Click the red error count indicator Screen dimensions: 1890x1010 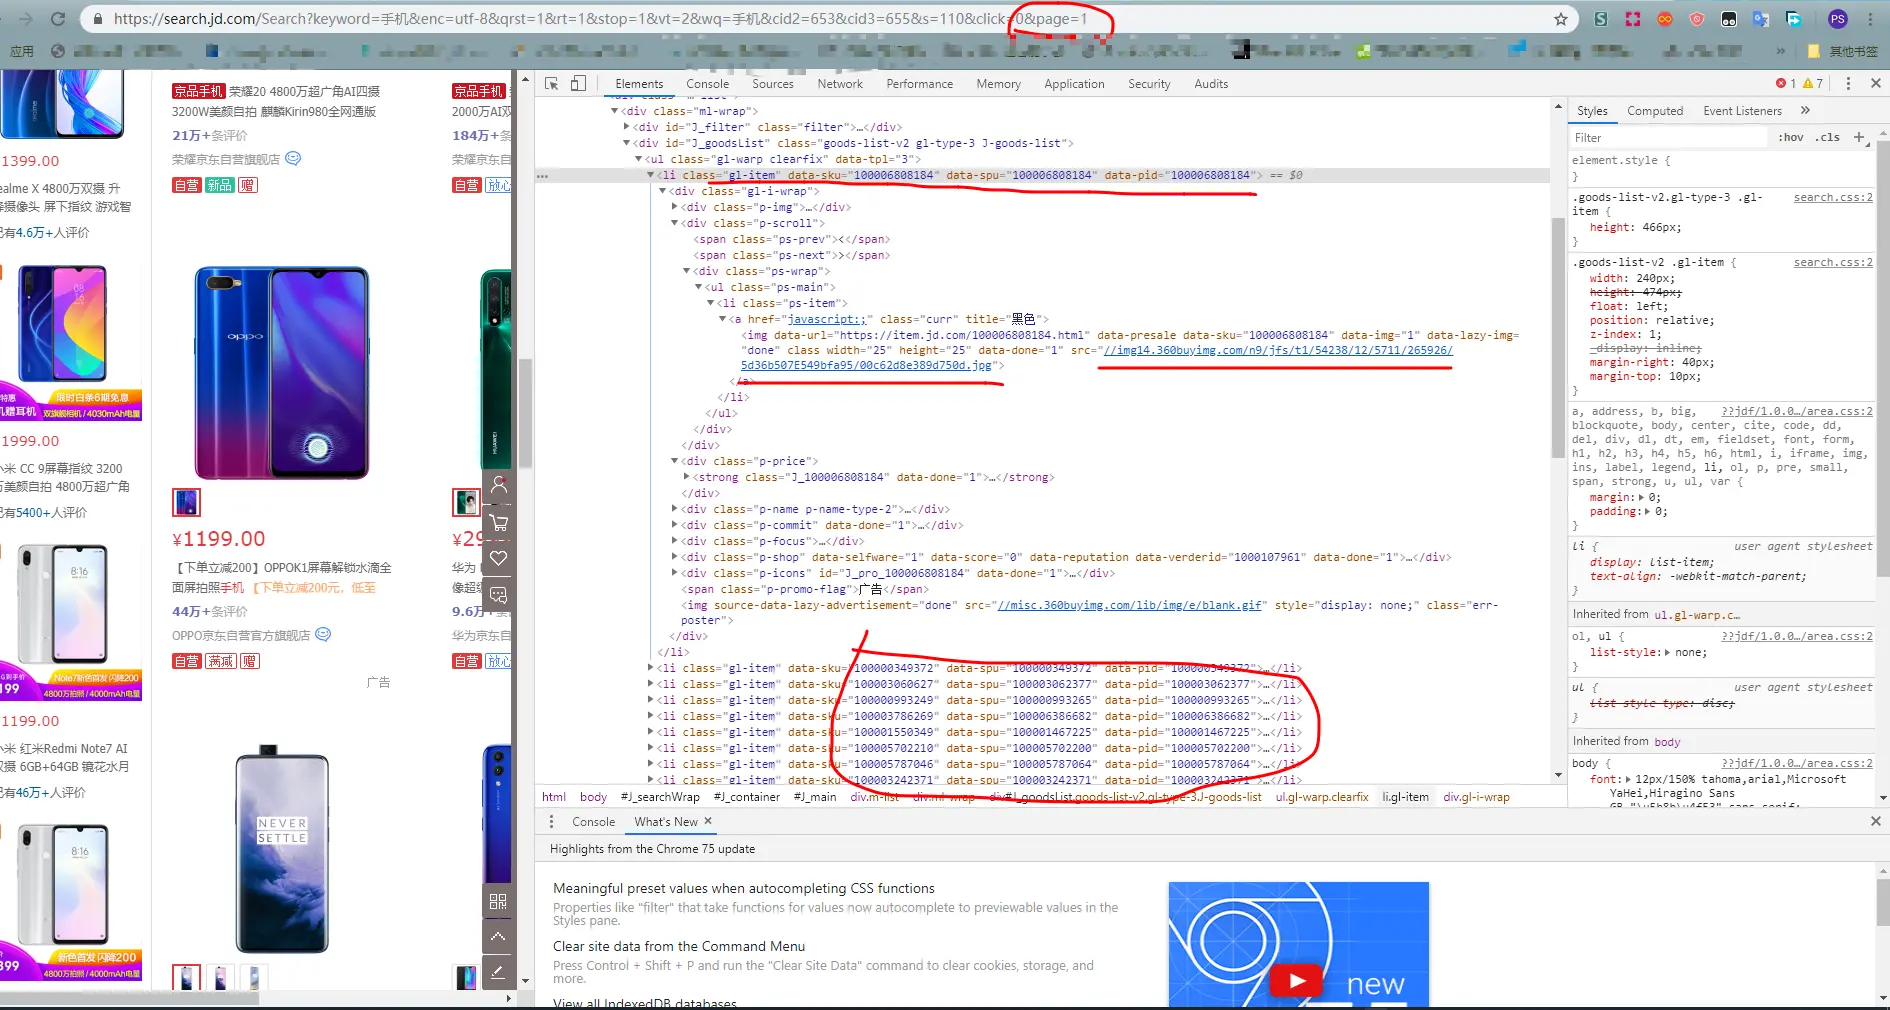coord(1786,84)
